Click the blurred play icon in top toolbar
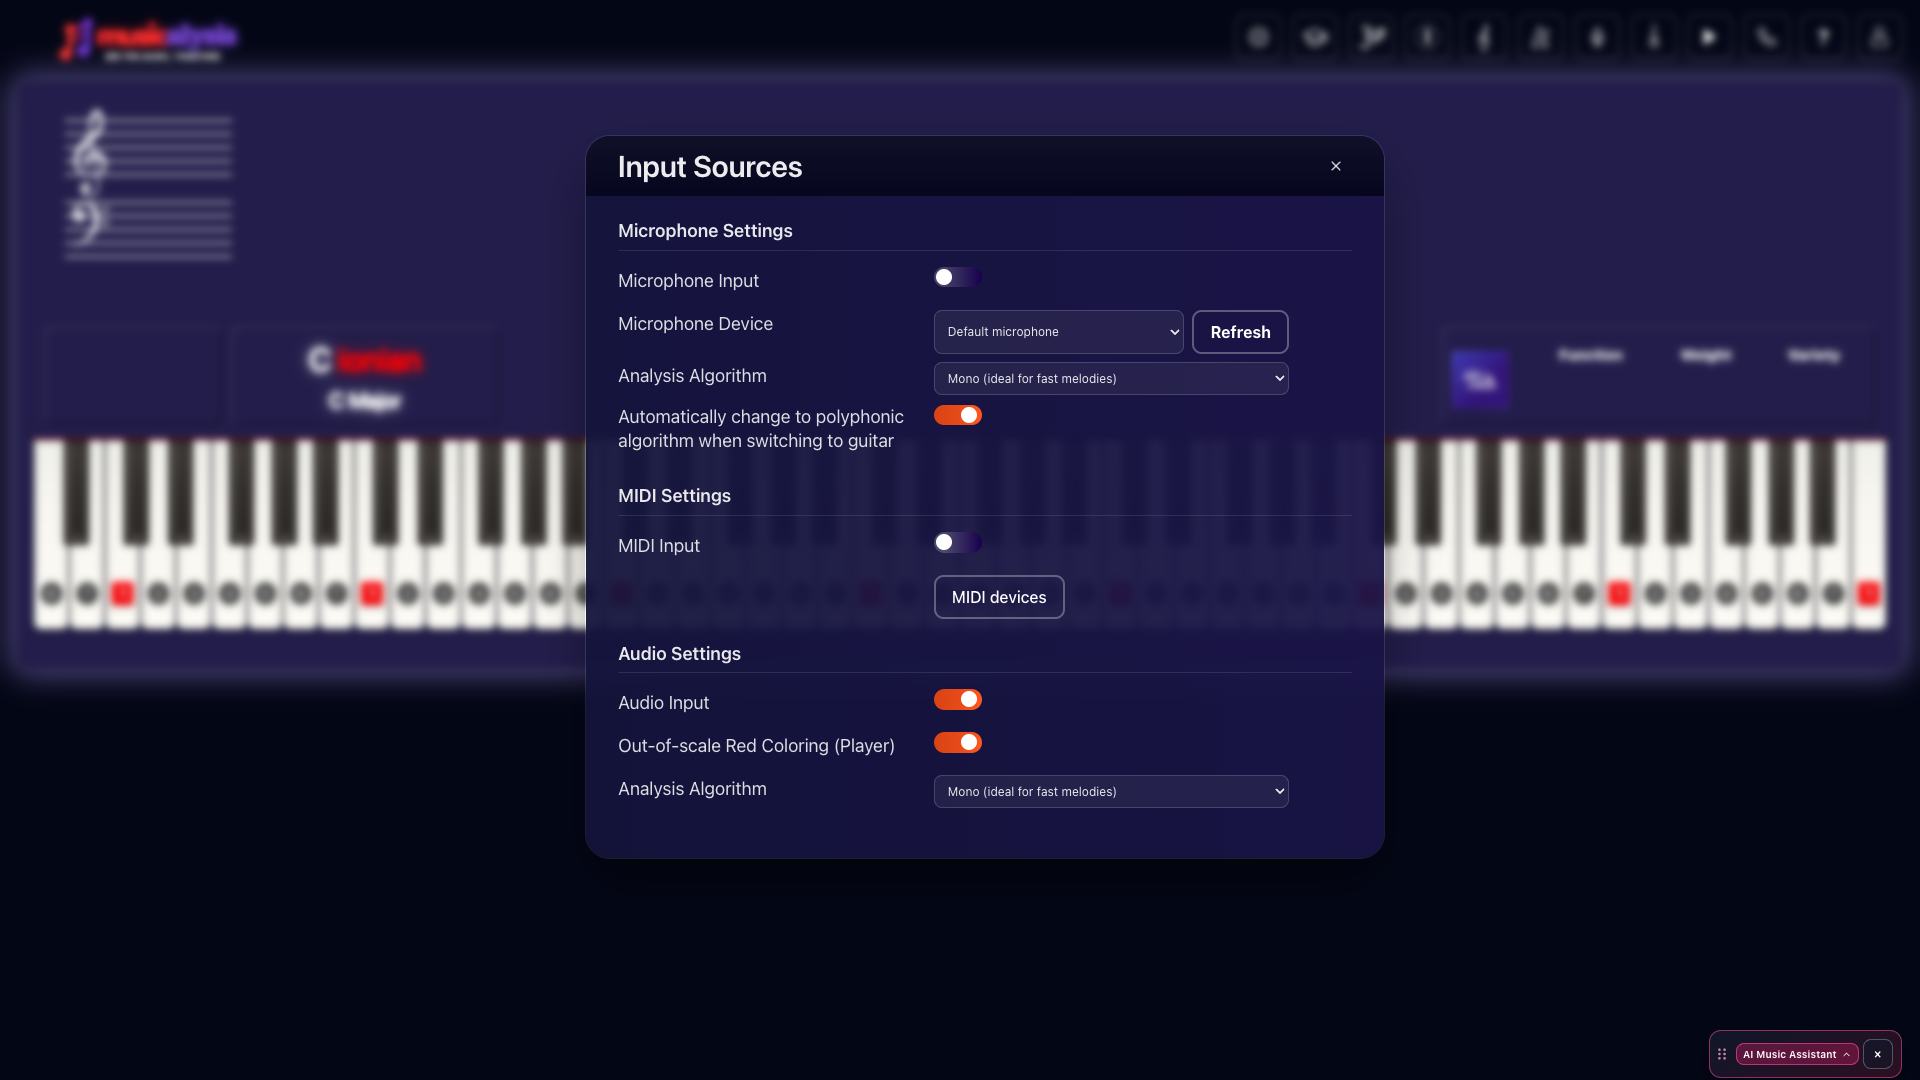 [1709, 37]
